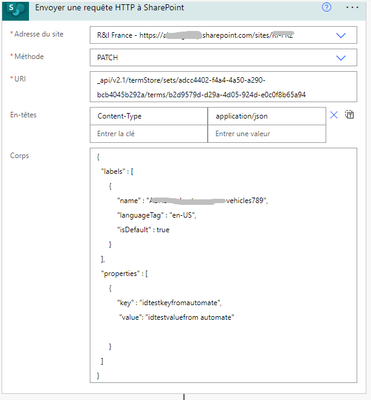371x400 pixels.
Task: Switch headers to text mode icon
Action: [349, 115]
